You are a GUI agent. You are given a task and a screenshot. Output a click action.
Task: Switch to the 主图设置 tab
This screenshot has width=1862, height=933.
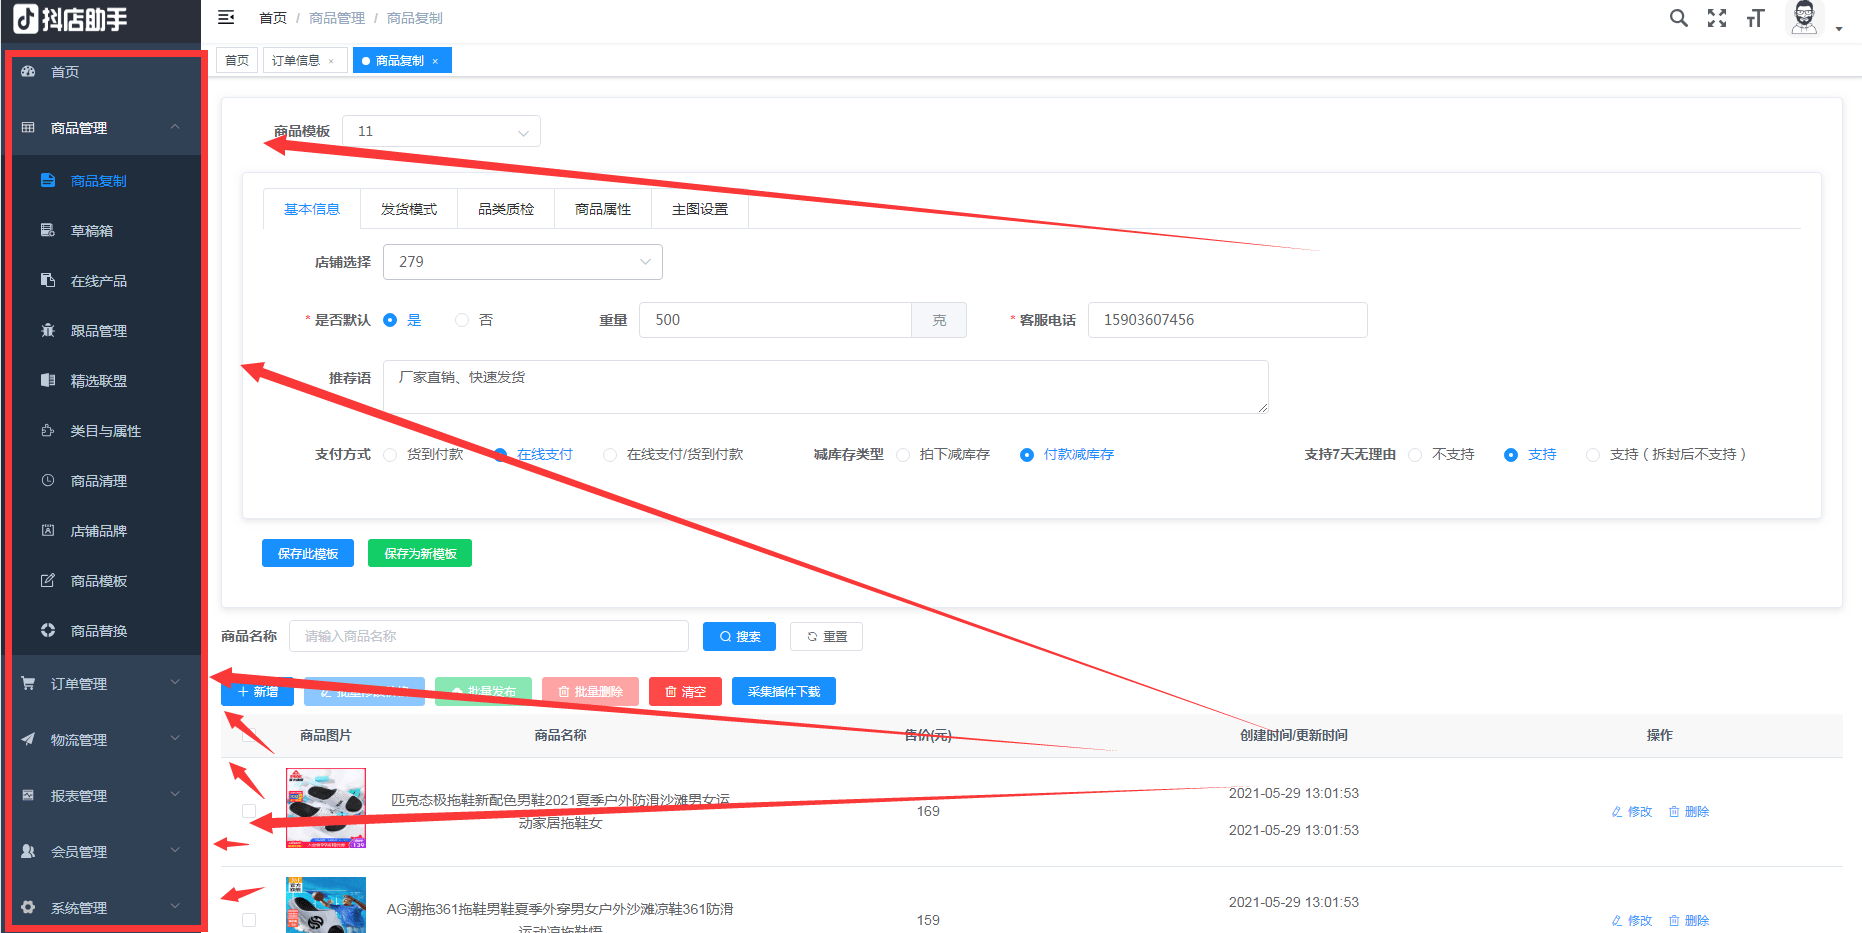point(699,208)
